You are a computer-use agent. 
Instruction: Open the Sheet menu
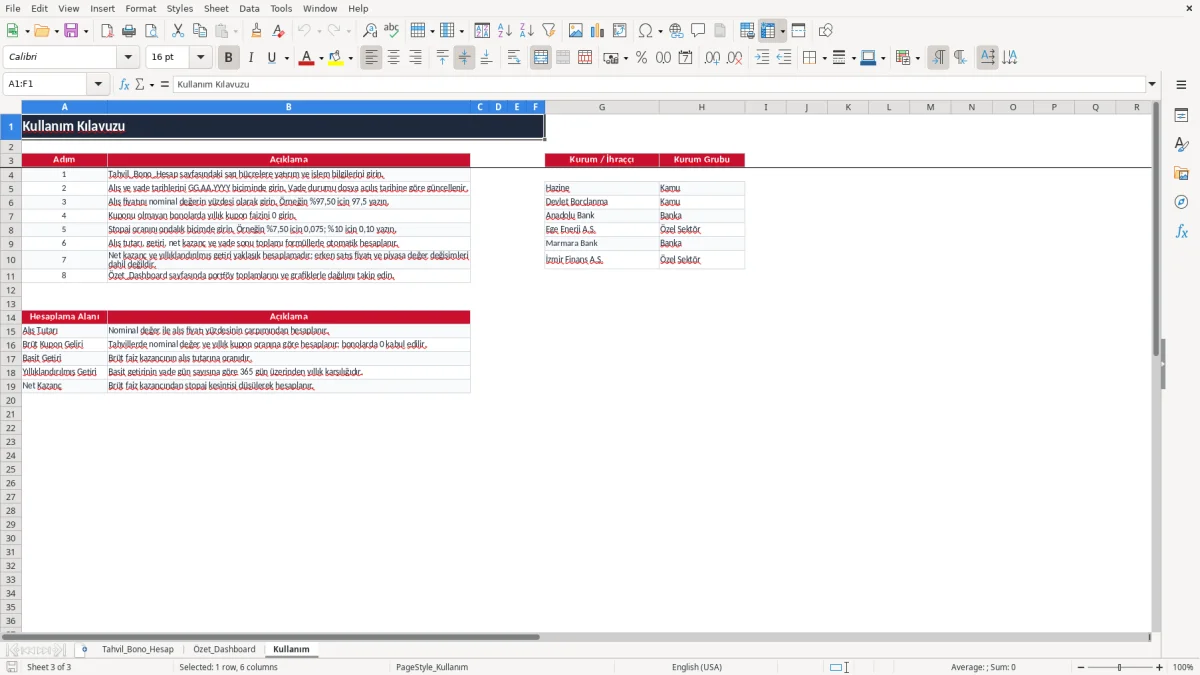pos(216,8)
